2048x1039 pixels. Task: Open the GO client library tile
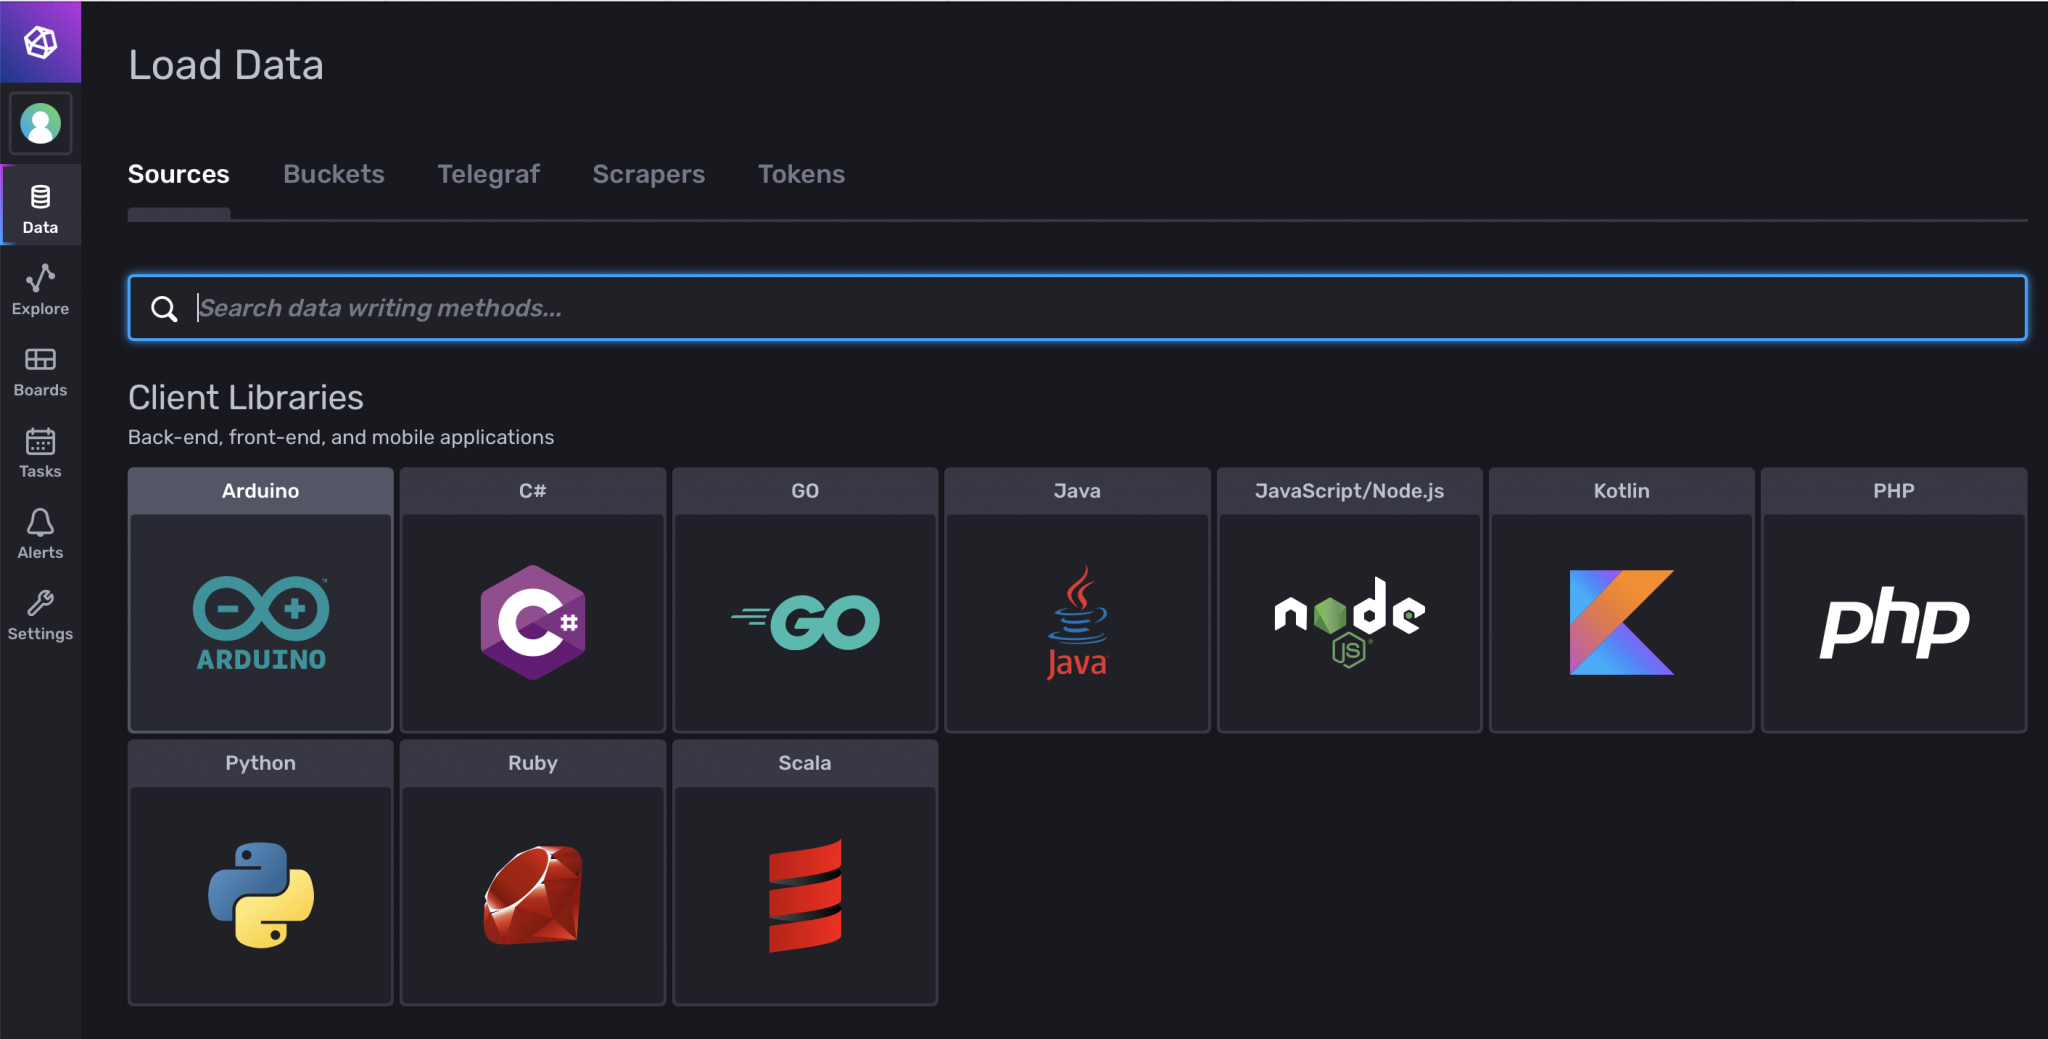pos(804,600)
